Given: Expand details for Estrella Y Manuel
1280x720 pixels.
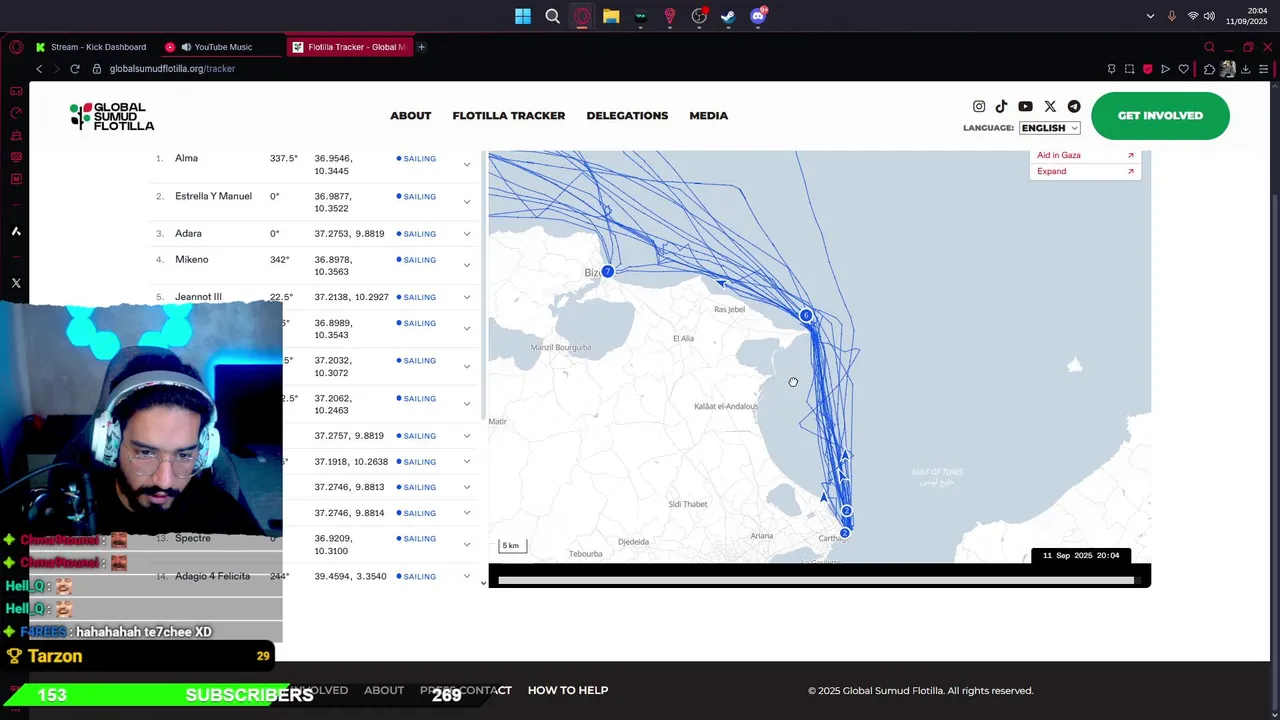Looking at the screenshot, I should click(466, 202).
